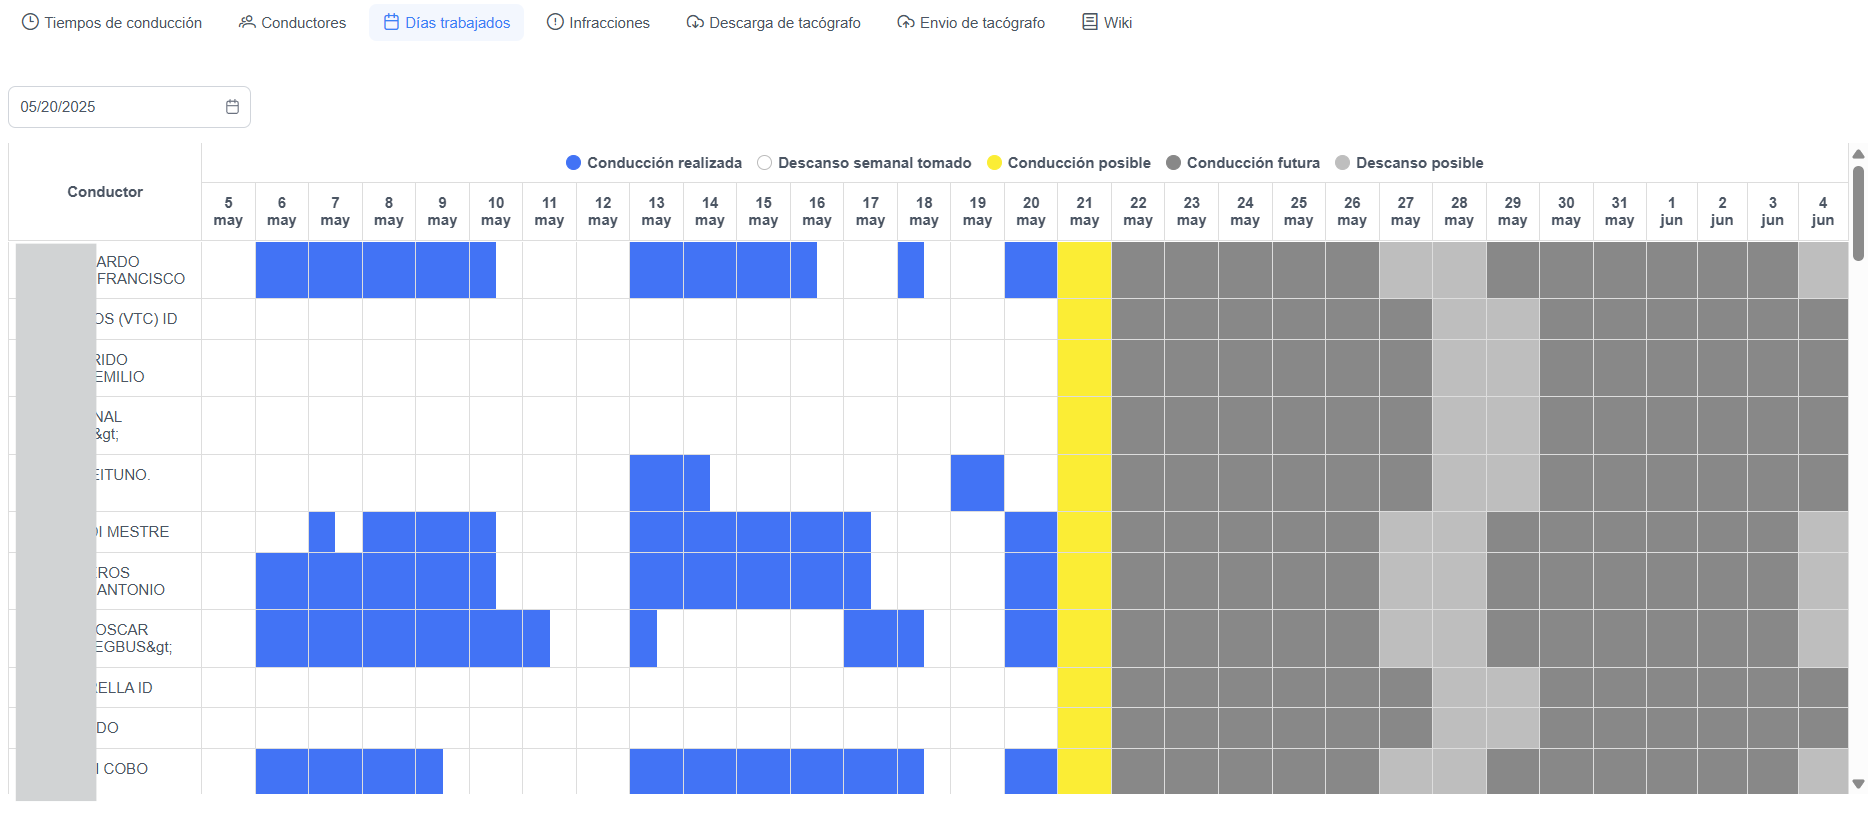Image resolution: width=1873 pixels, height=818 pixels.
Task: Click the Conductor column header
Action: point(105,192)
